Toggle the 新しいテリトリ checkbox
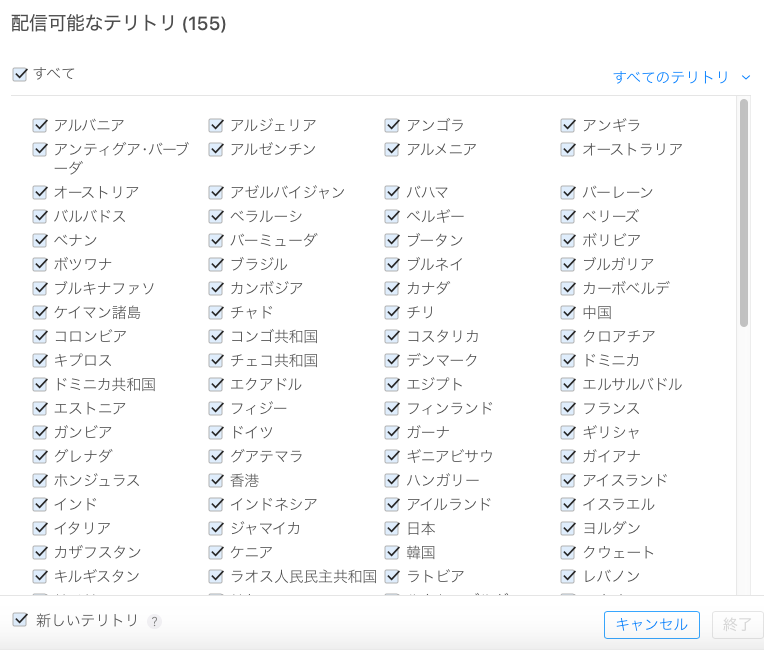This screenshot has height=650, width=764. [20, 620]
